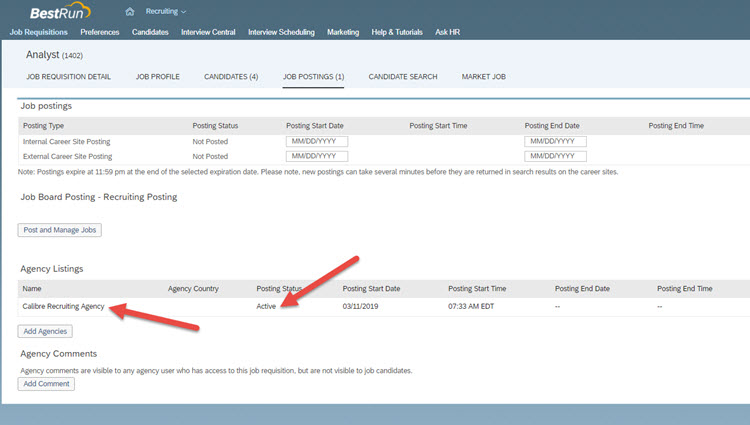The height and width of the screenshot is (425, 750).
Task: Open Preferences in the top navigation
Action: (99, 32)
